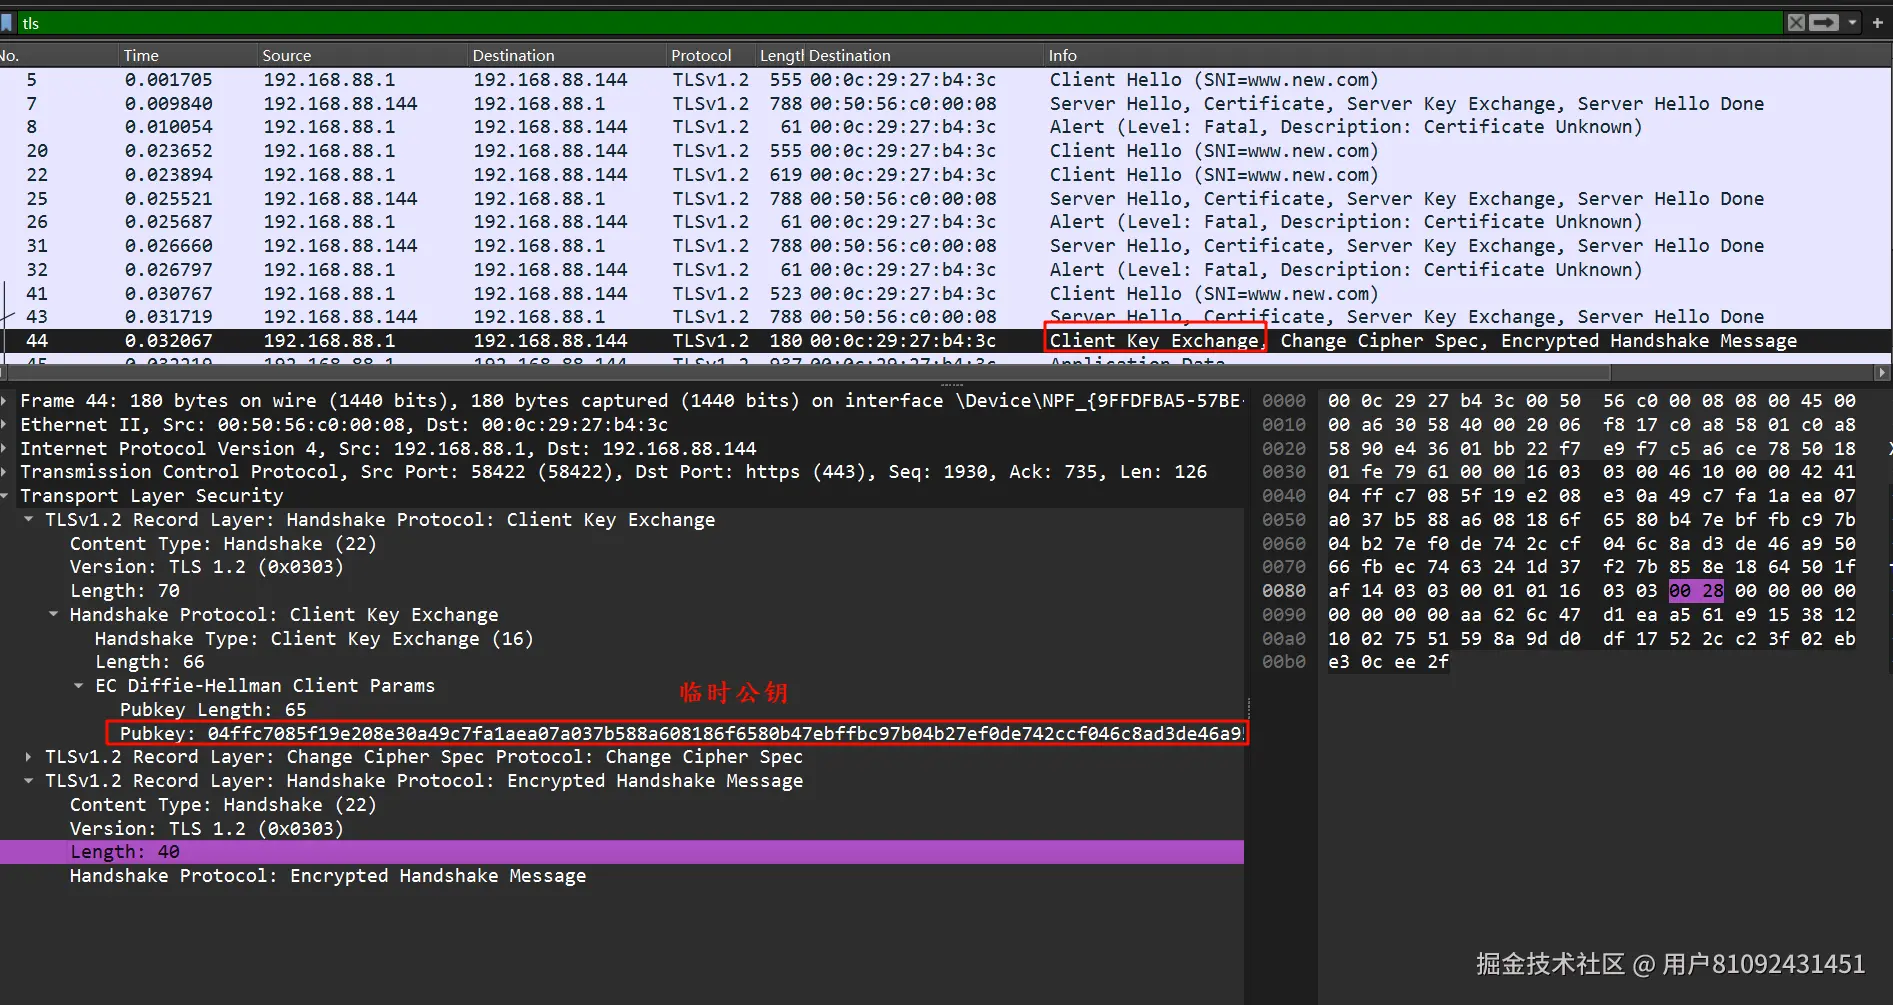Collapse the Client Key Exchange record layer
1893x1005 pixels.
click(29, 520)
